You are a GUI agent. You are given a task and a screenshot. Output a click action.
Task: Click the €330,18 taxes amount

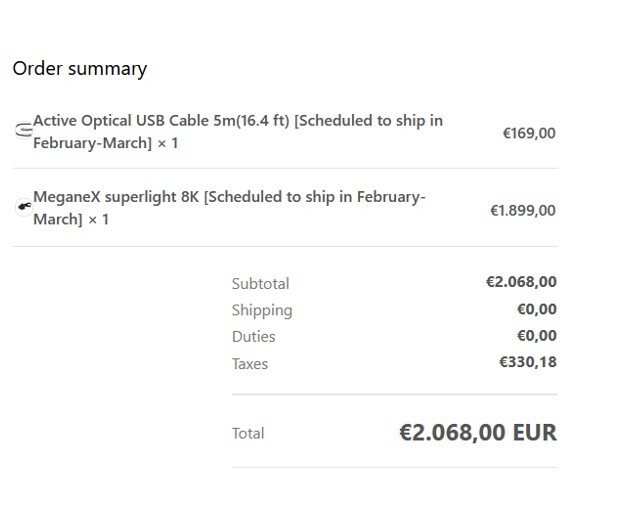point(528,362)
